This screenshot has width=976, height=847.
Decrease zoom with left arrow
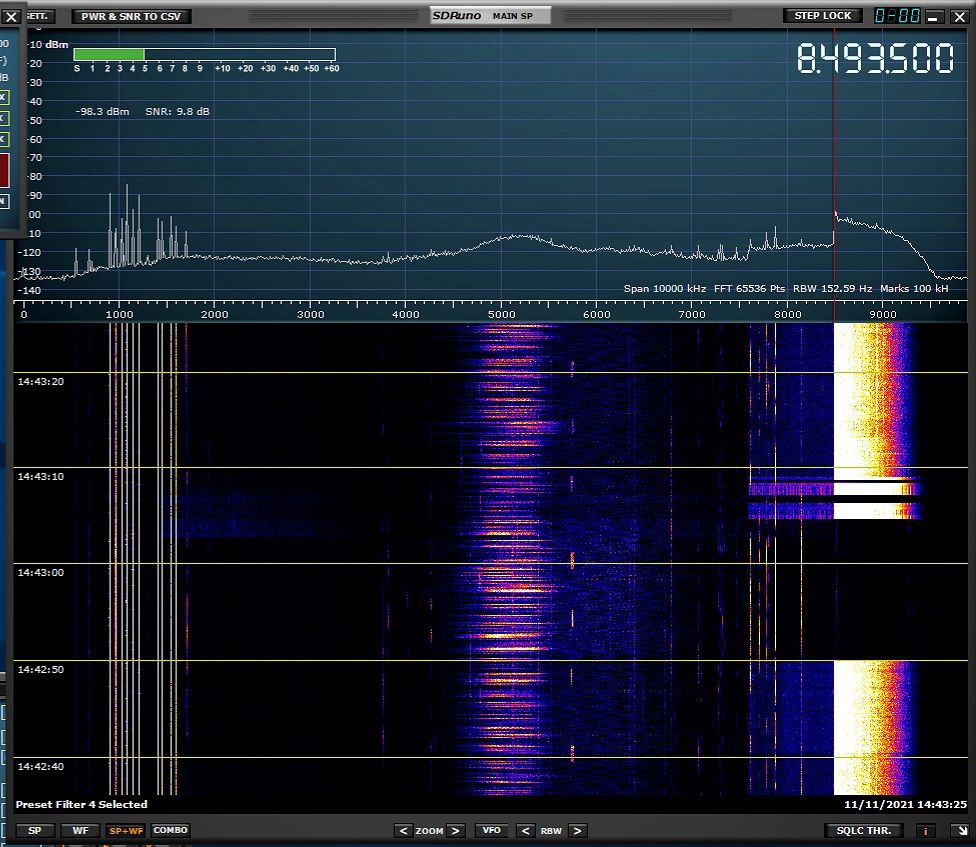pos(403,830)
